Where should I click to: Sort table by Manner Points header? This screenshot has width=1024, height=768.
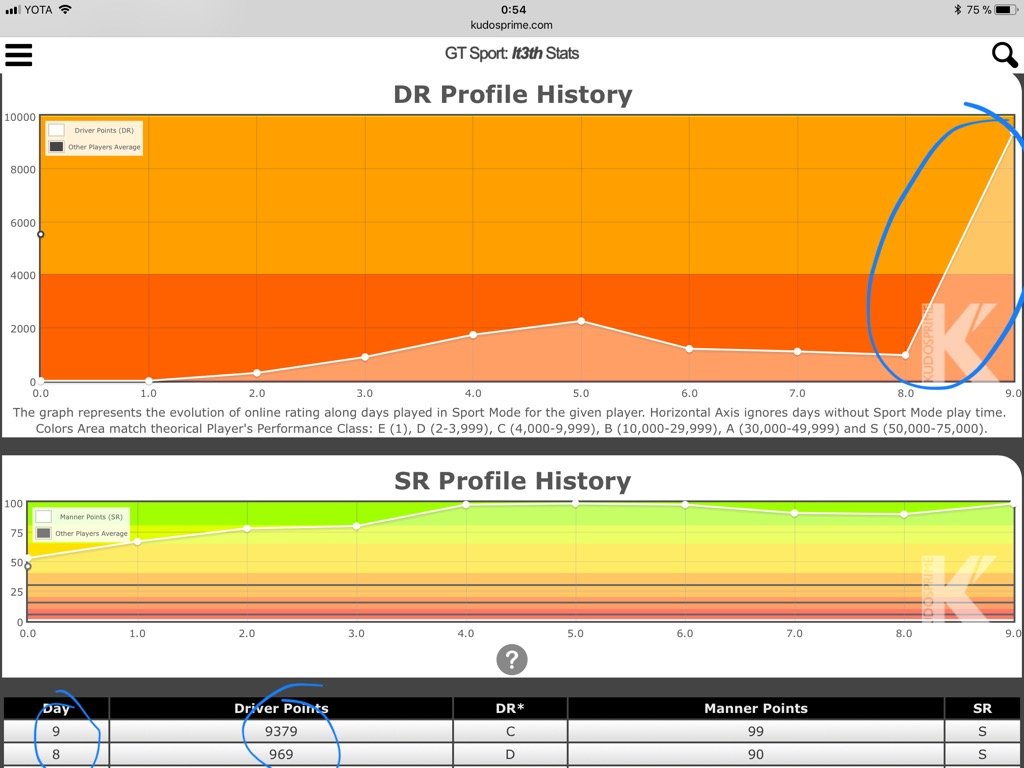(x=756, y=708)
